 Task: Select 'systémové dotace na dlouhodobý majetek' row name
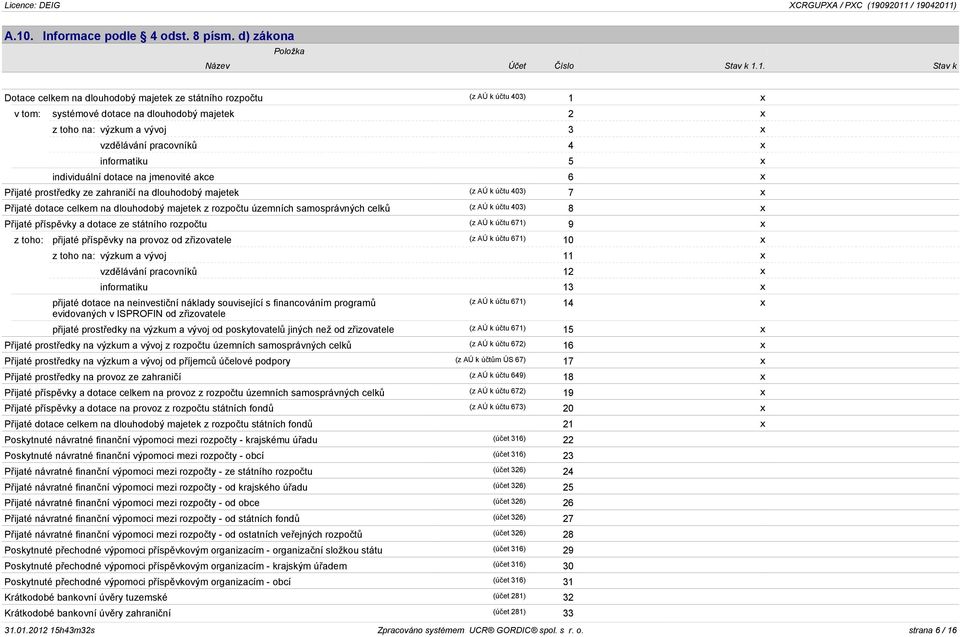click(143, 114)
